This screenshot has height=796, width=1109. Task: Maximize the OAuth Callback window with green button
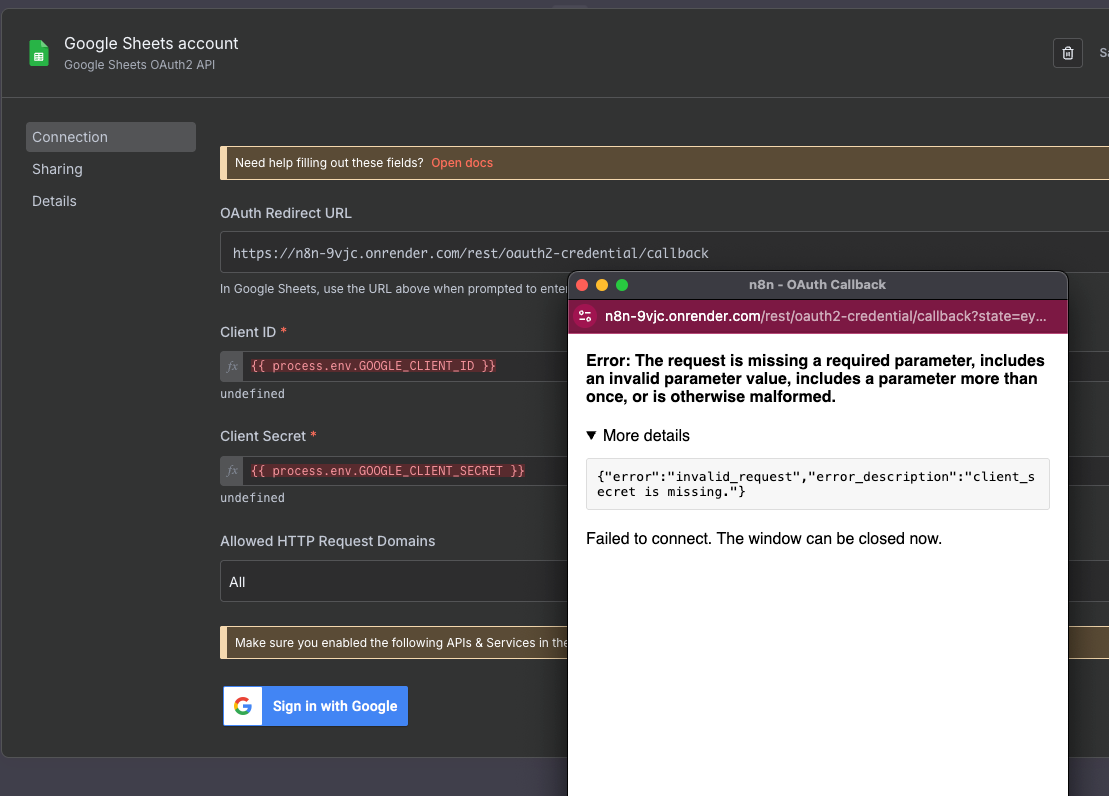tap(621, 285)
